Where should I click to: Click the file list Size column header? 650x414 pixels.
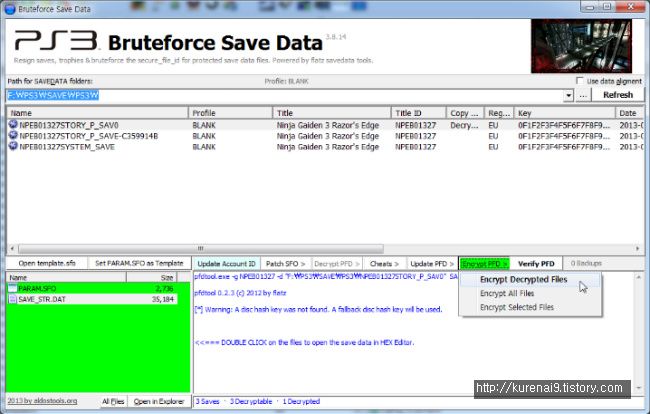pos(152,278)
